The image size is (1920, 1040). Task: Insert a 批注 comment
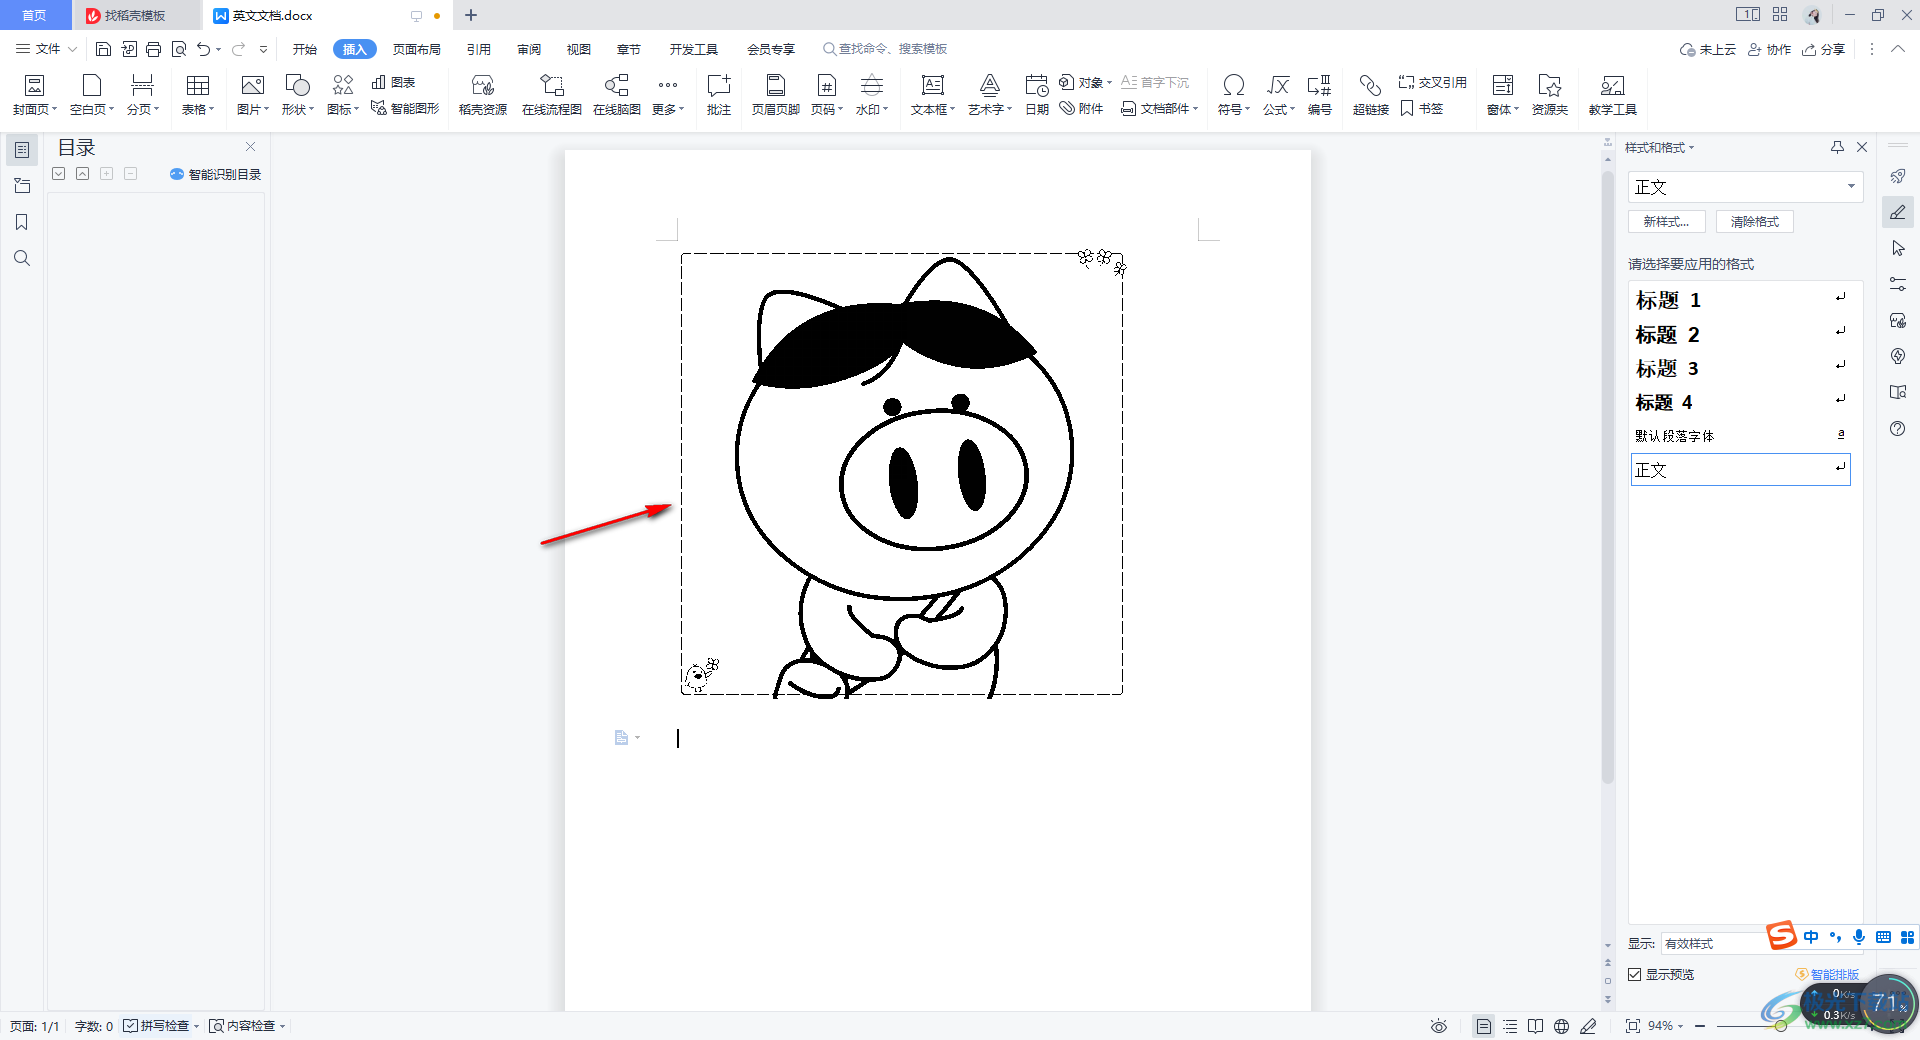pos(719,95)
